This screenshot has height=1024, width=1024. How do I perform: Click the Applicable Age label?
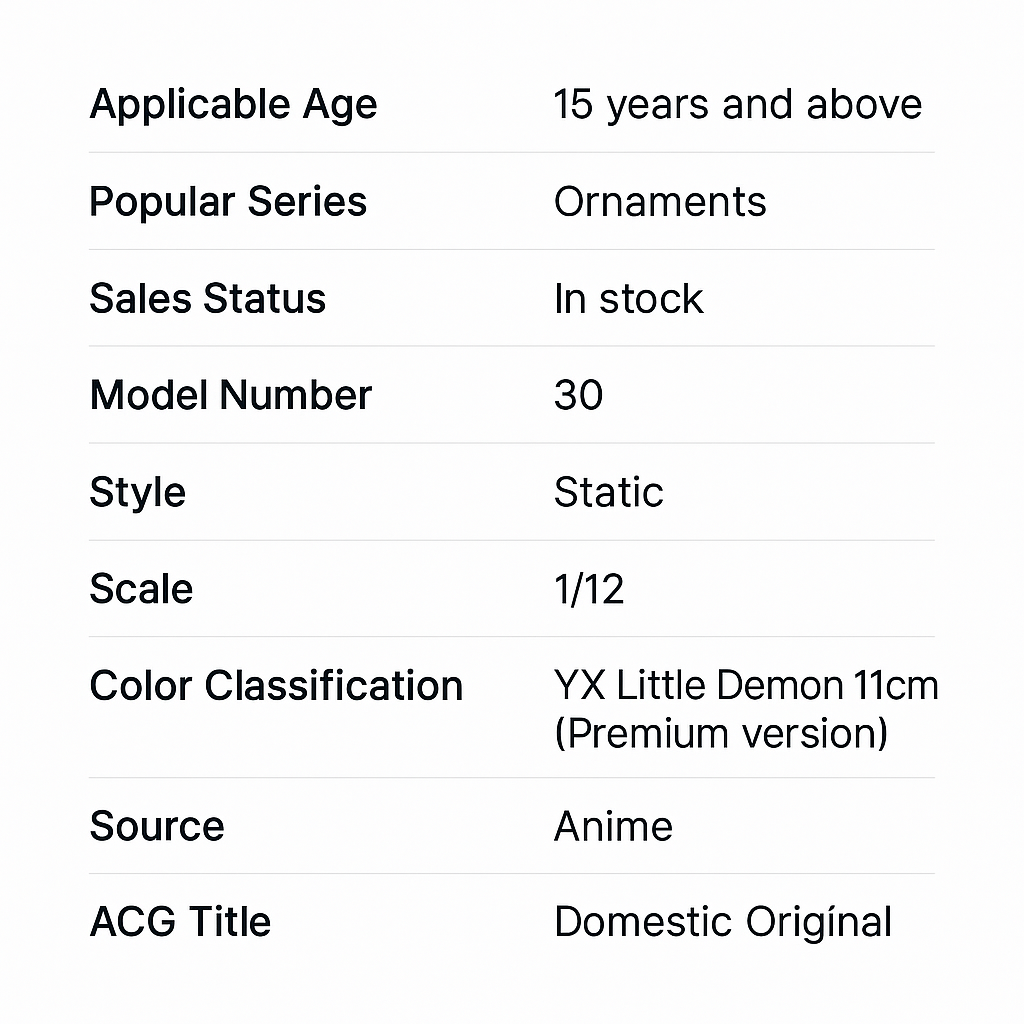(x=233, y=105)
